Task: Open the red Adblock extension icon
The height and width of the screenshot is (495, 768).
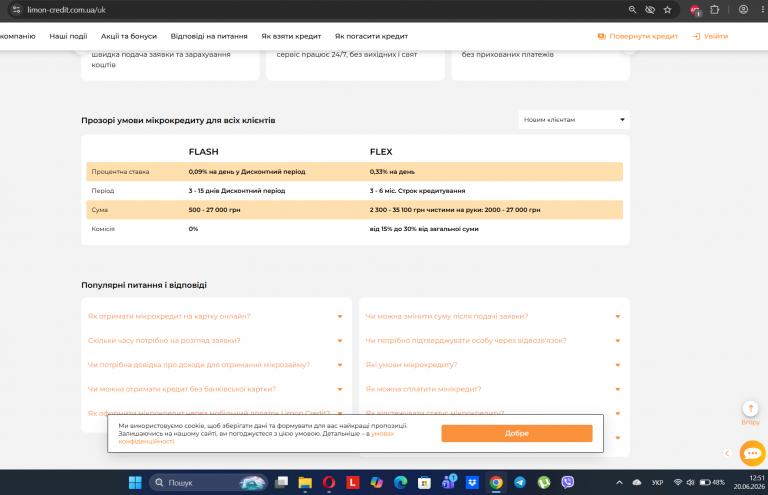Action: coord(695,10)
